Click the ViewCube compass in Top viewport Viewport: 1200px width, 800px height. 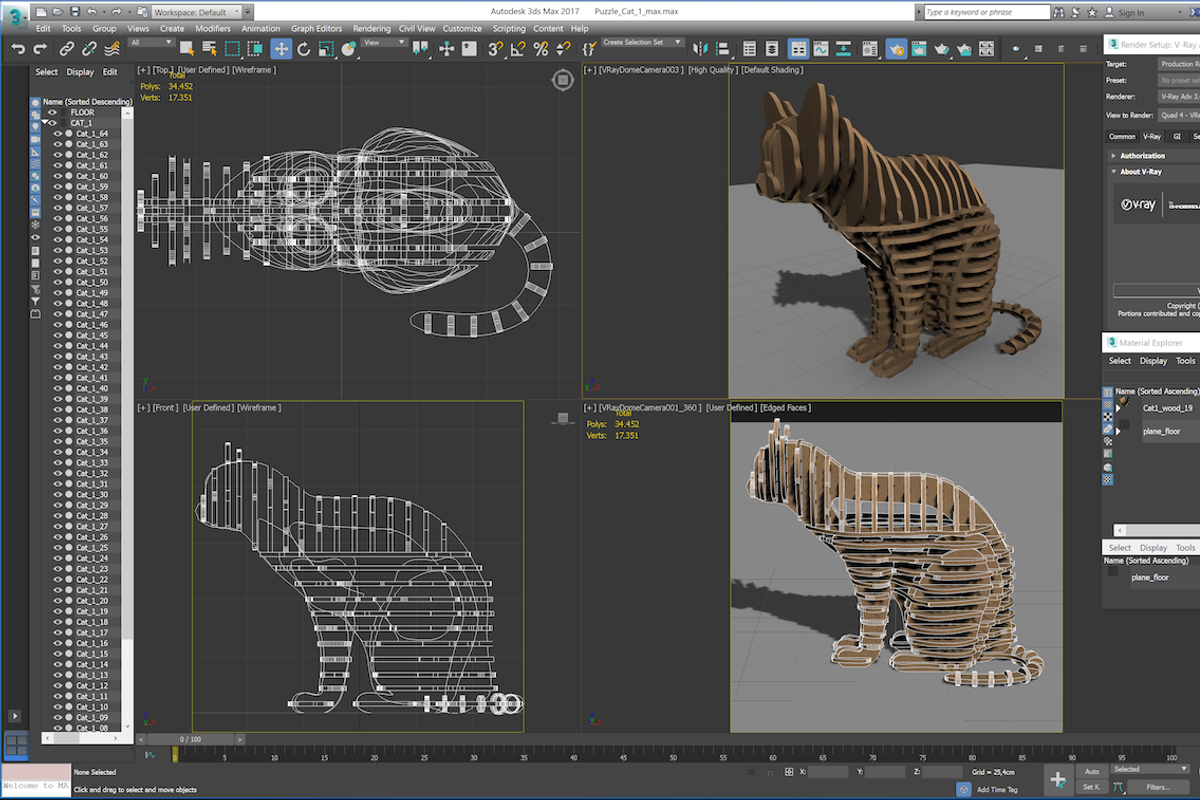coord(561,80)
